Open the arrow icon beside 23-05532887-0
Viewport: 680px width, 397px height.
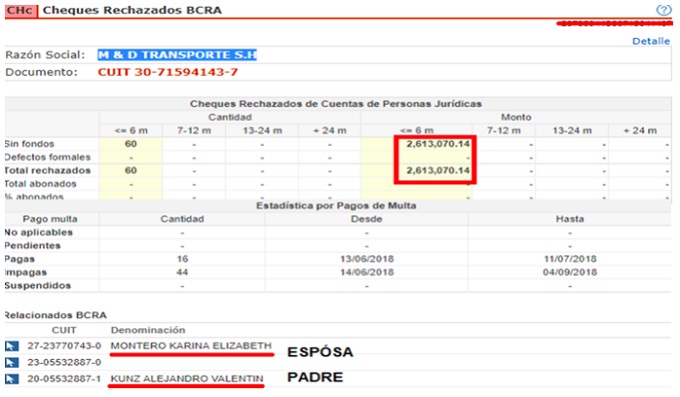click(x=12, y=362)
